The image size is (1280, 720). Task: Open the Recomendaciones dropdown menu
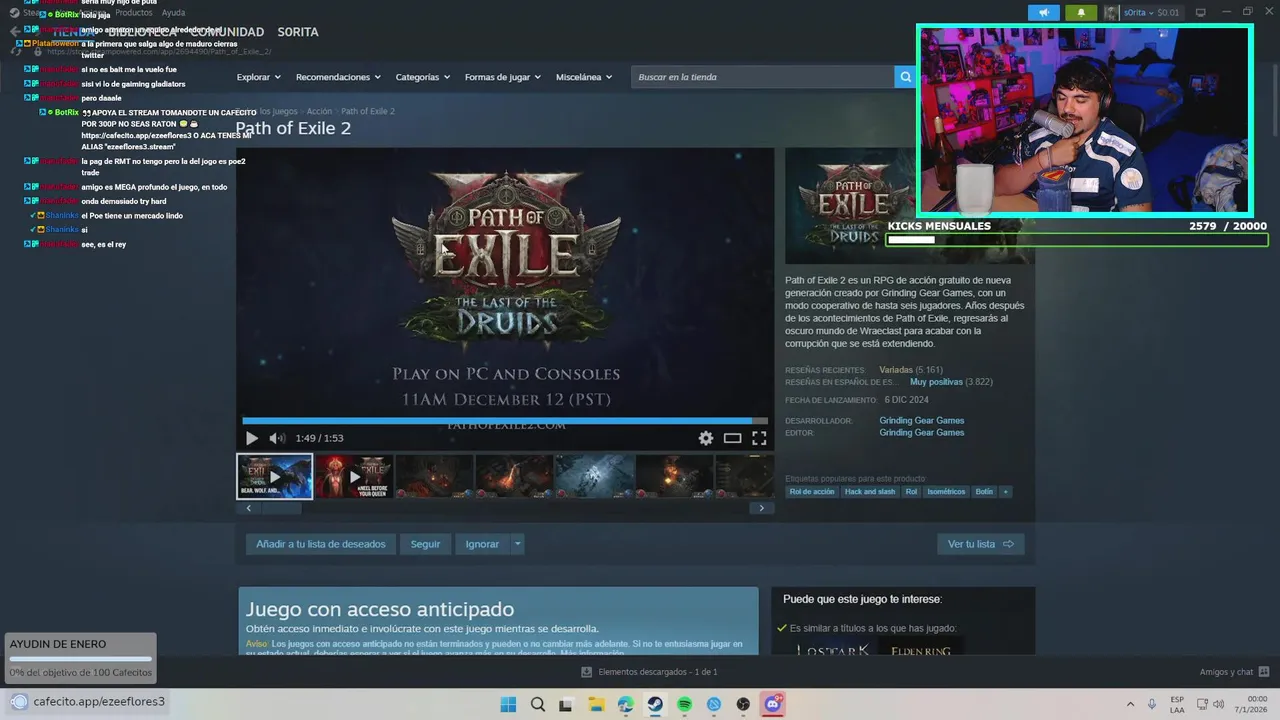(338, 77)
